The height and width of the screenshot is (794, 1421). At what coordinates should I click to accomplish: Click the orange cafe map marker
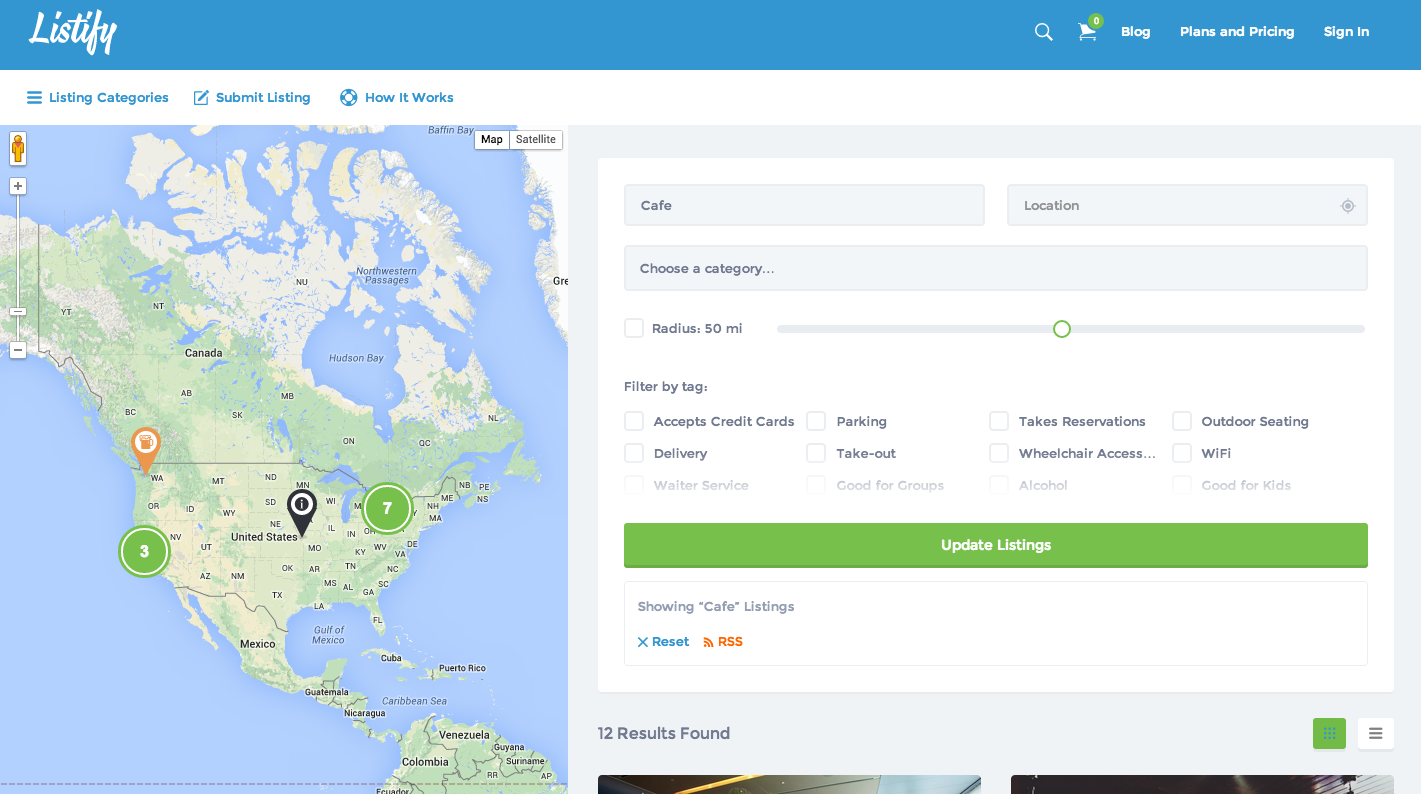click(x=146, y=446)
